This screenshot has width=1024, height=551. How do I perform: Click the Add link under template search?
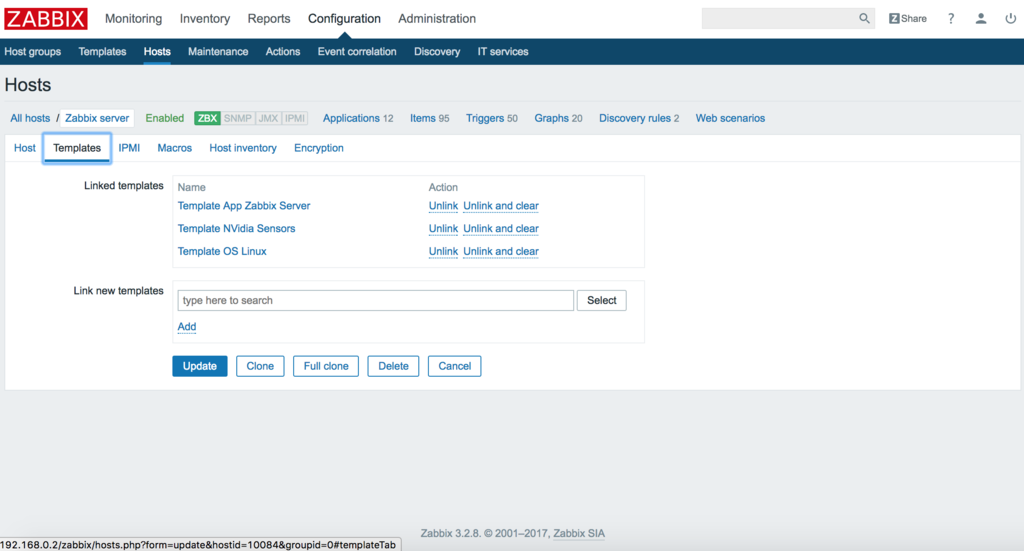(187, 326)
